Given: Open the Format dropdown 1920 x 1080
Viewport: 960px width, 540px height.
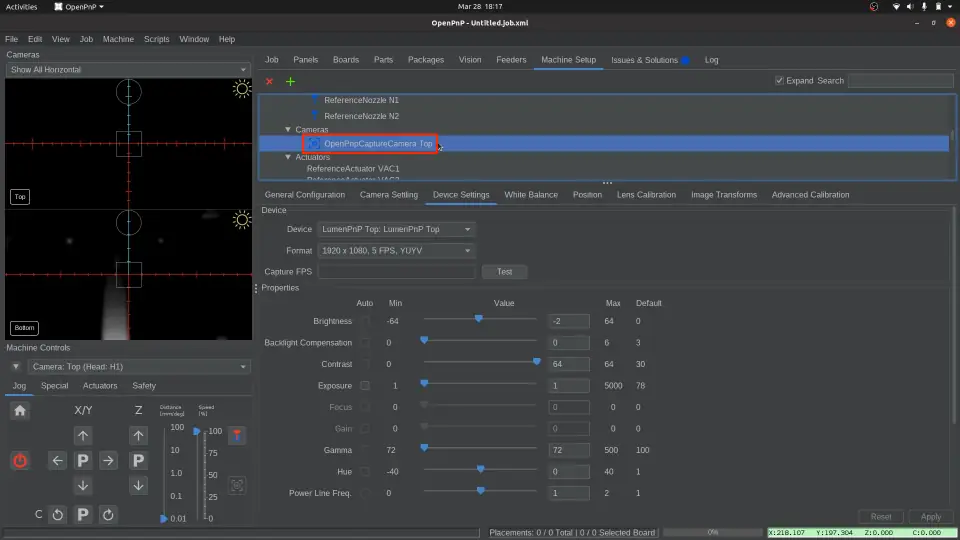Looking at the screenshot, I should click(396, 251).
